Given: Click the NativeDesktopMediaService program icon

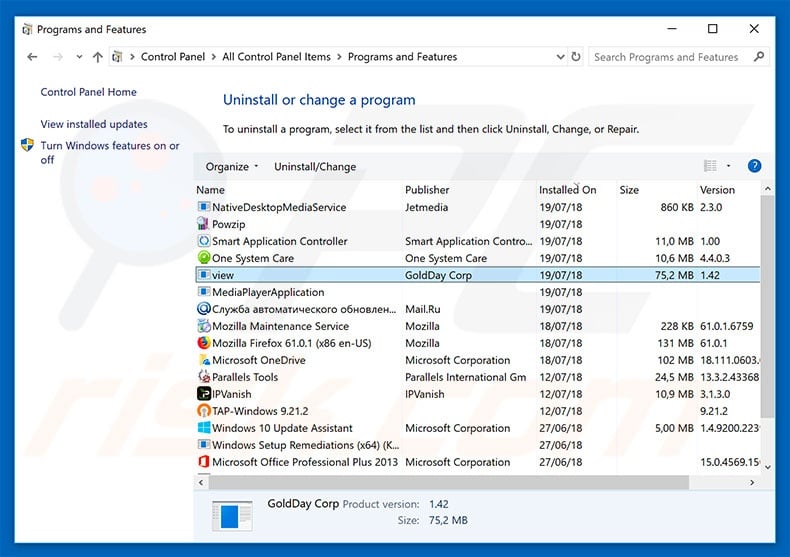Looking at the screenshot, I should pyautogui.click(x=204, y=207).
